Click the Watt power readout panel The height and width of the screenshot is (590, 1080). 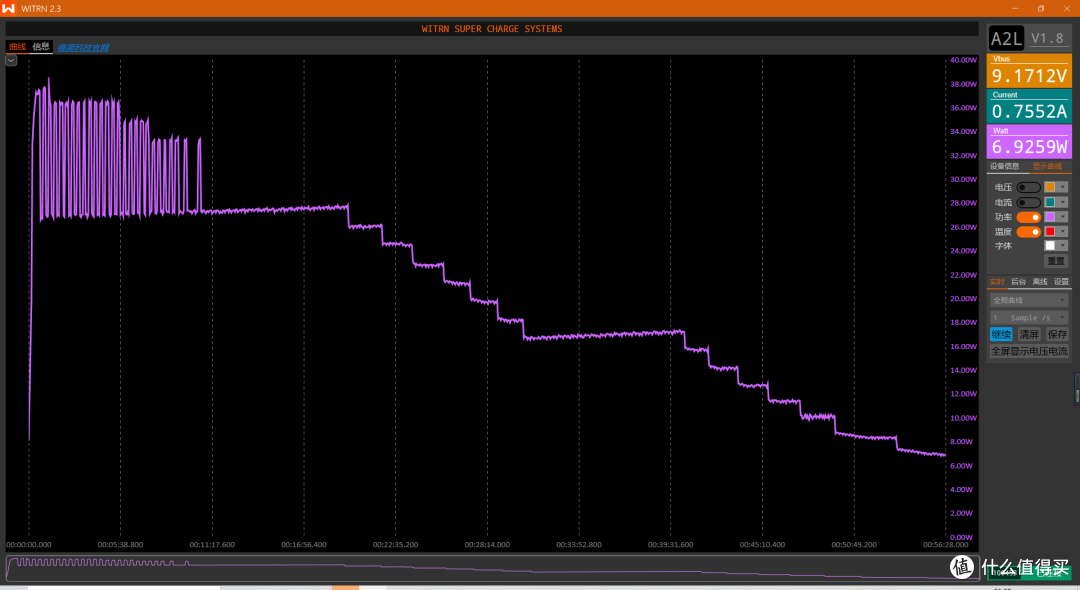coord(1029,142)
